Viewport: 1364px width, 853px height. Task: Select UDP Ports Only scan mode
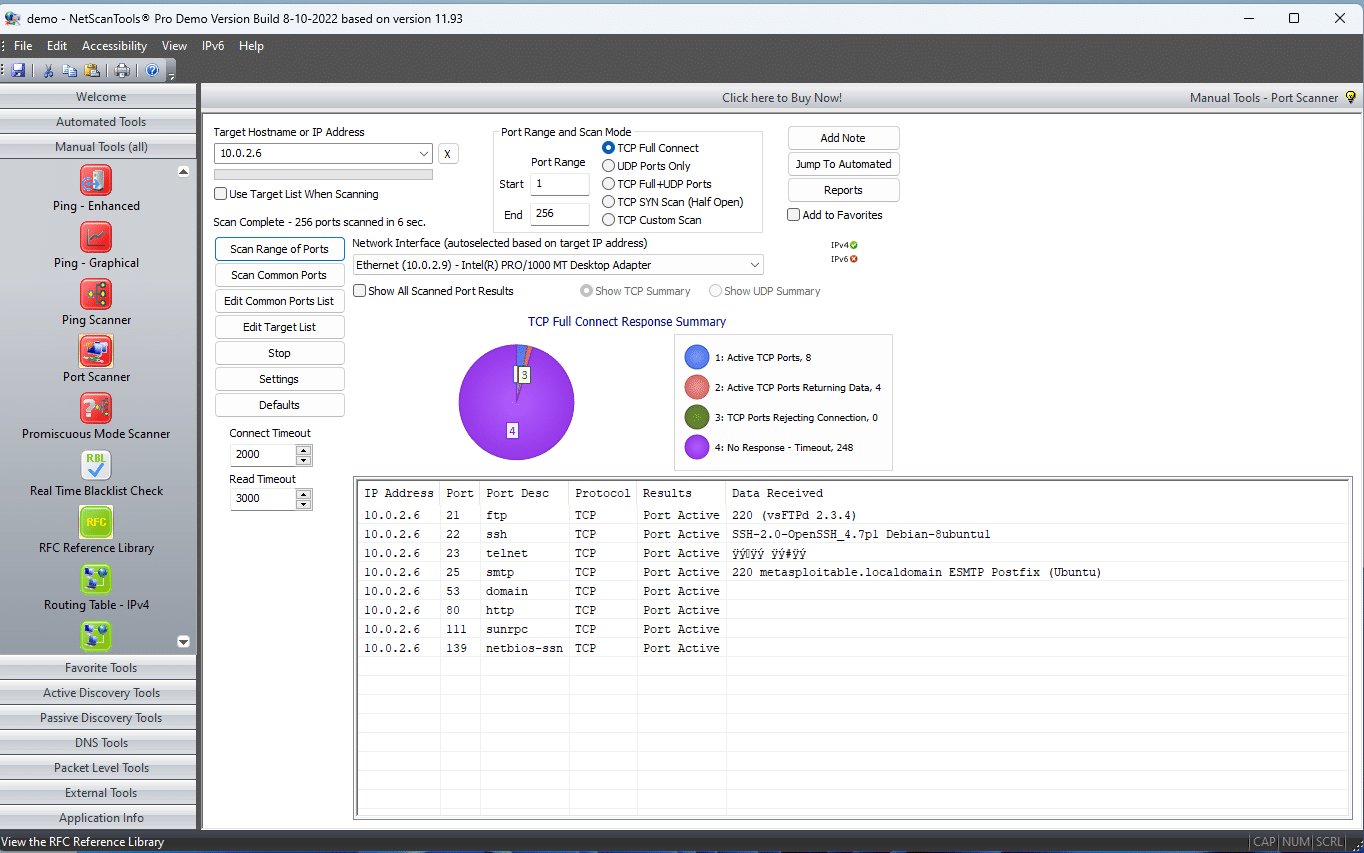[608, 166]
